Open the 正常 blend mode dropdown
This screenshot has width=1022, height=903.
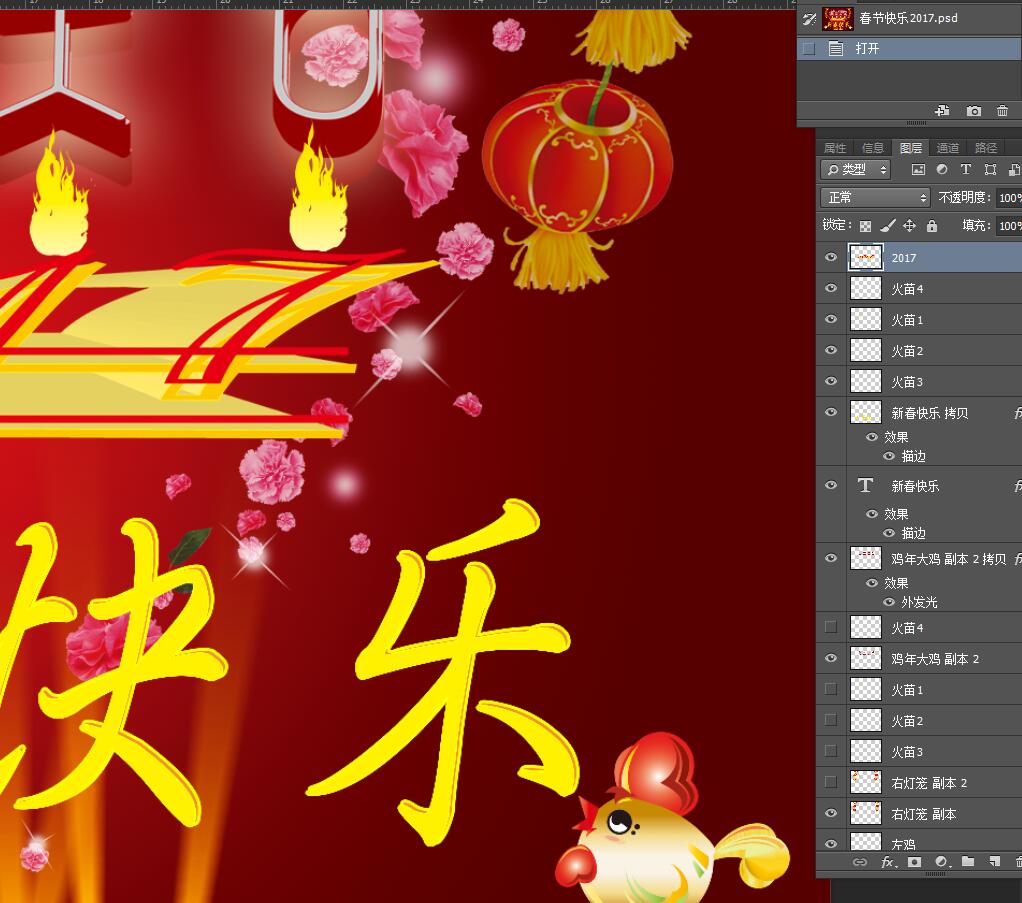[x=875, y=198]
